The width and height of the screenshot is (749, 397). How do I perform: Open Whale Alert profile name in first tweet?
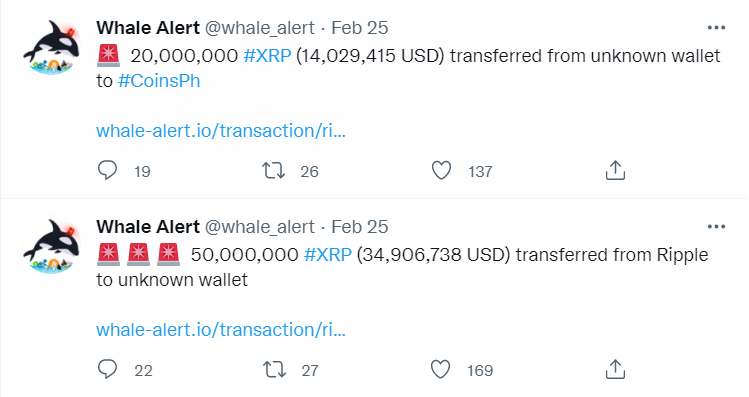(148, 28)
